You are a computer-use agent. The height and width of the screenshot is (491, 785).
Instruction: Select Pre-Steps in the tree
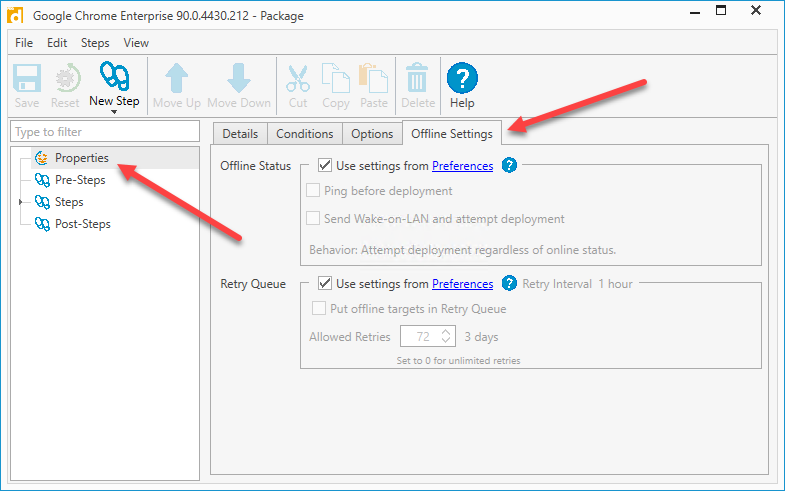click(80, 180)
